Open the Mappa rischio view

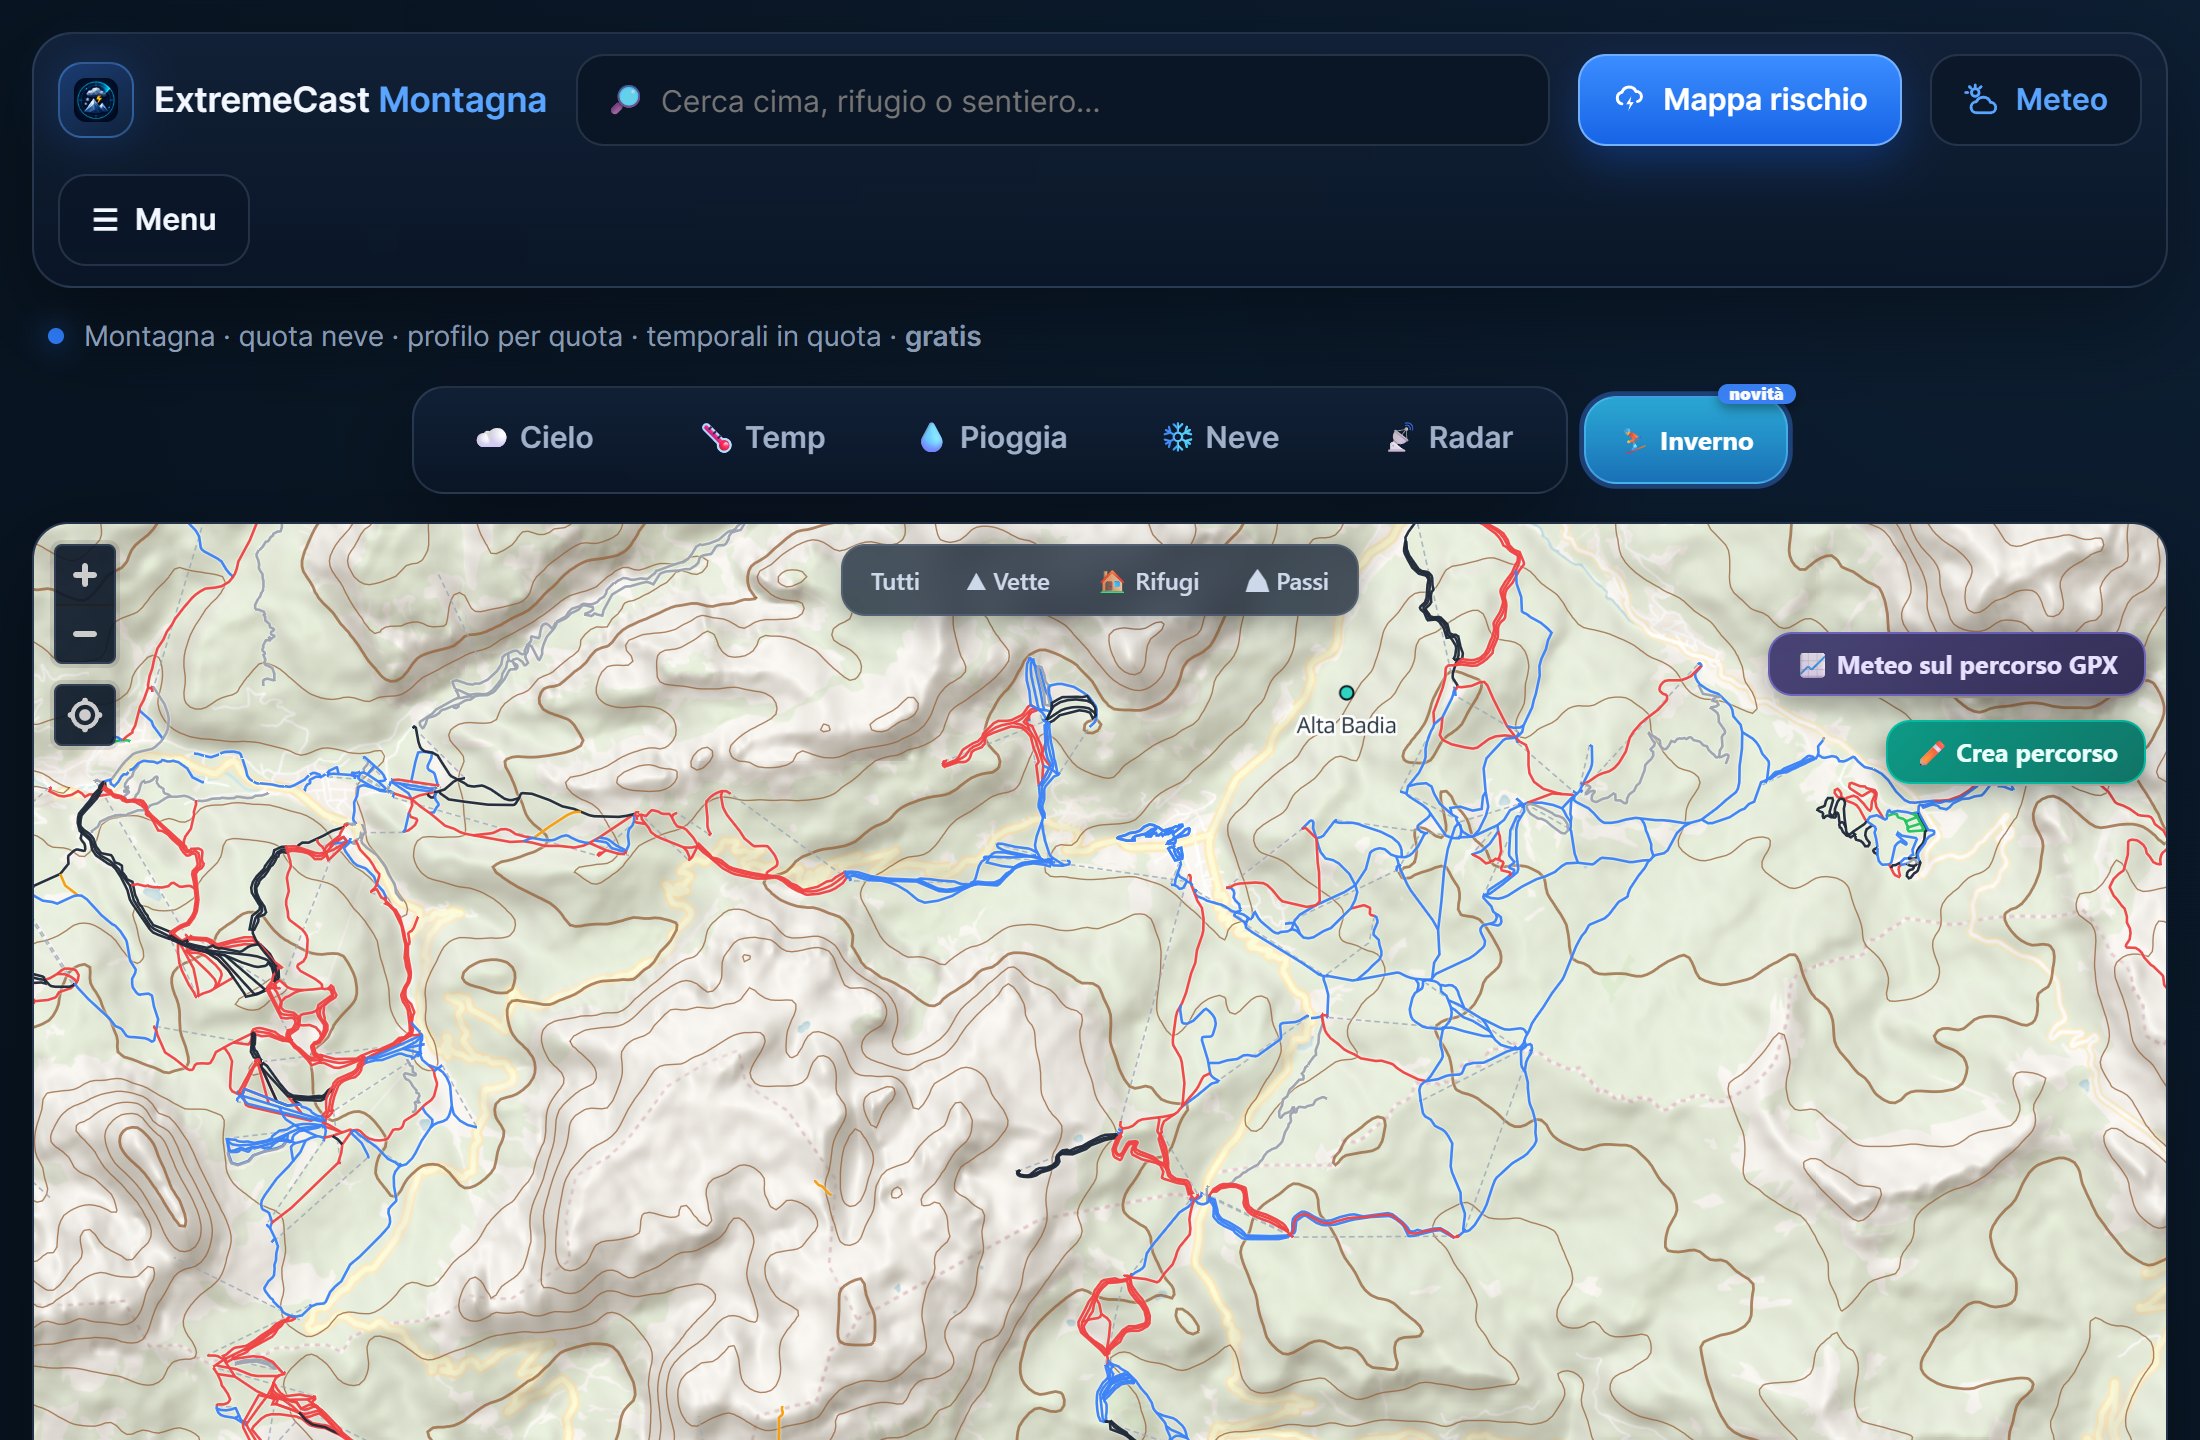point(1739,100)
